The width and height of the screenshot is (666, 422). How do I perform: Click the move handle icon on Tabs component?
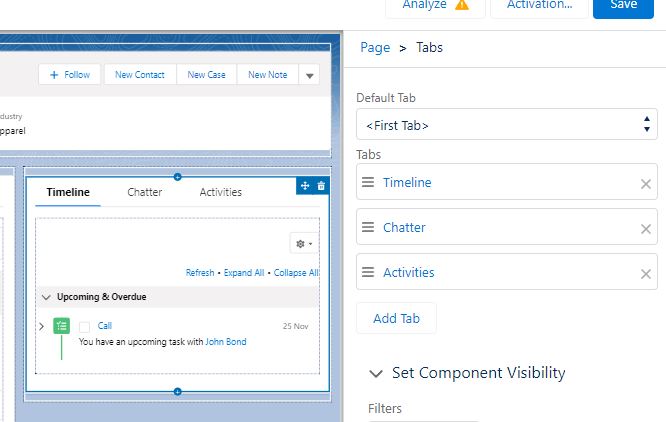305,186
